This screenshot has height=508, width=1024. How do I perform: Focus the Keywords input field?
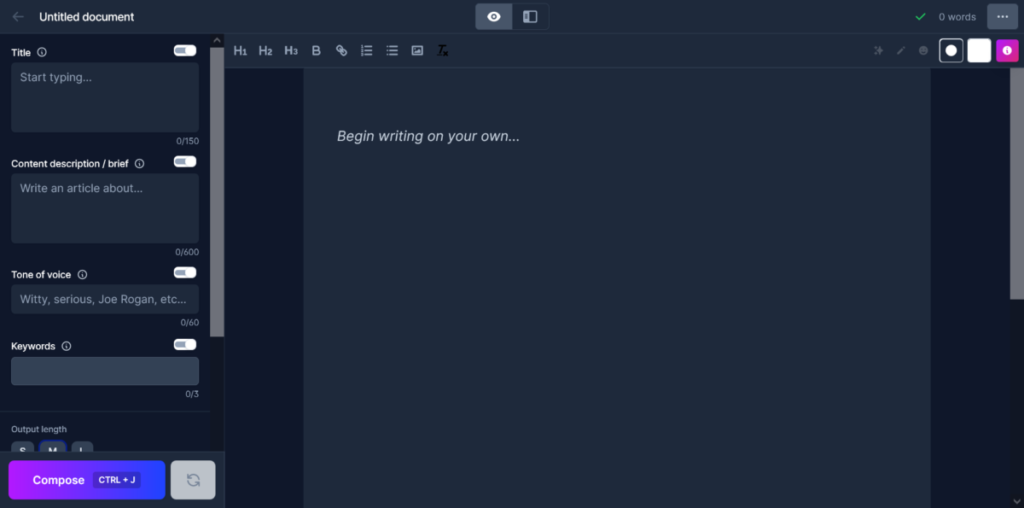pyautogui.click(x=105, y=371)
